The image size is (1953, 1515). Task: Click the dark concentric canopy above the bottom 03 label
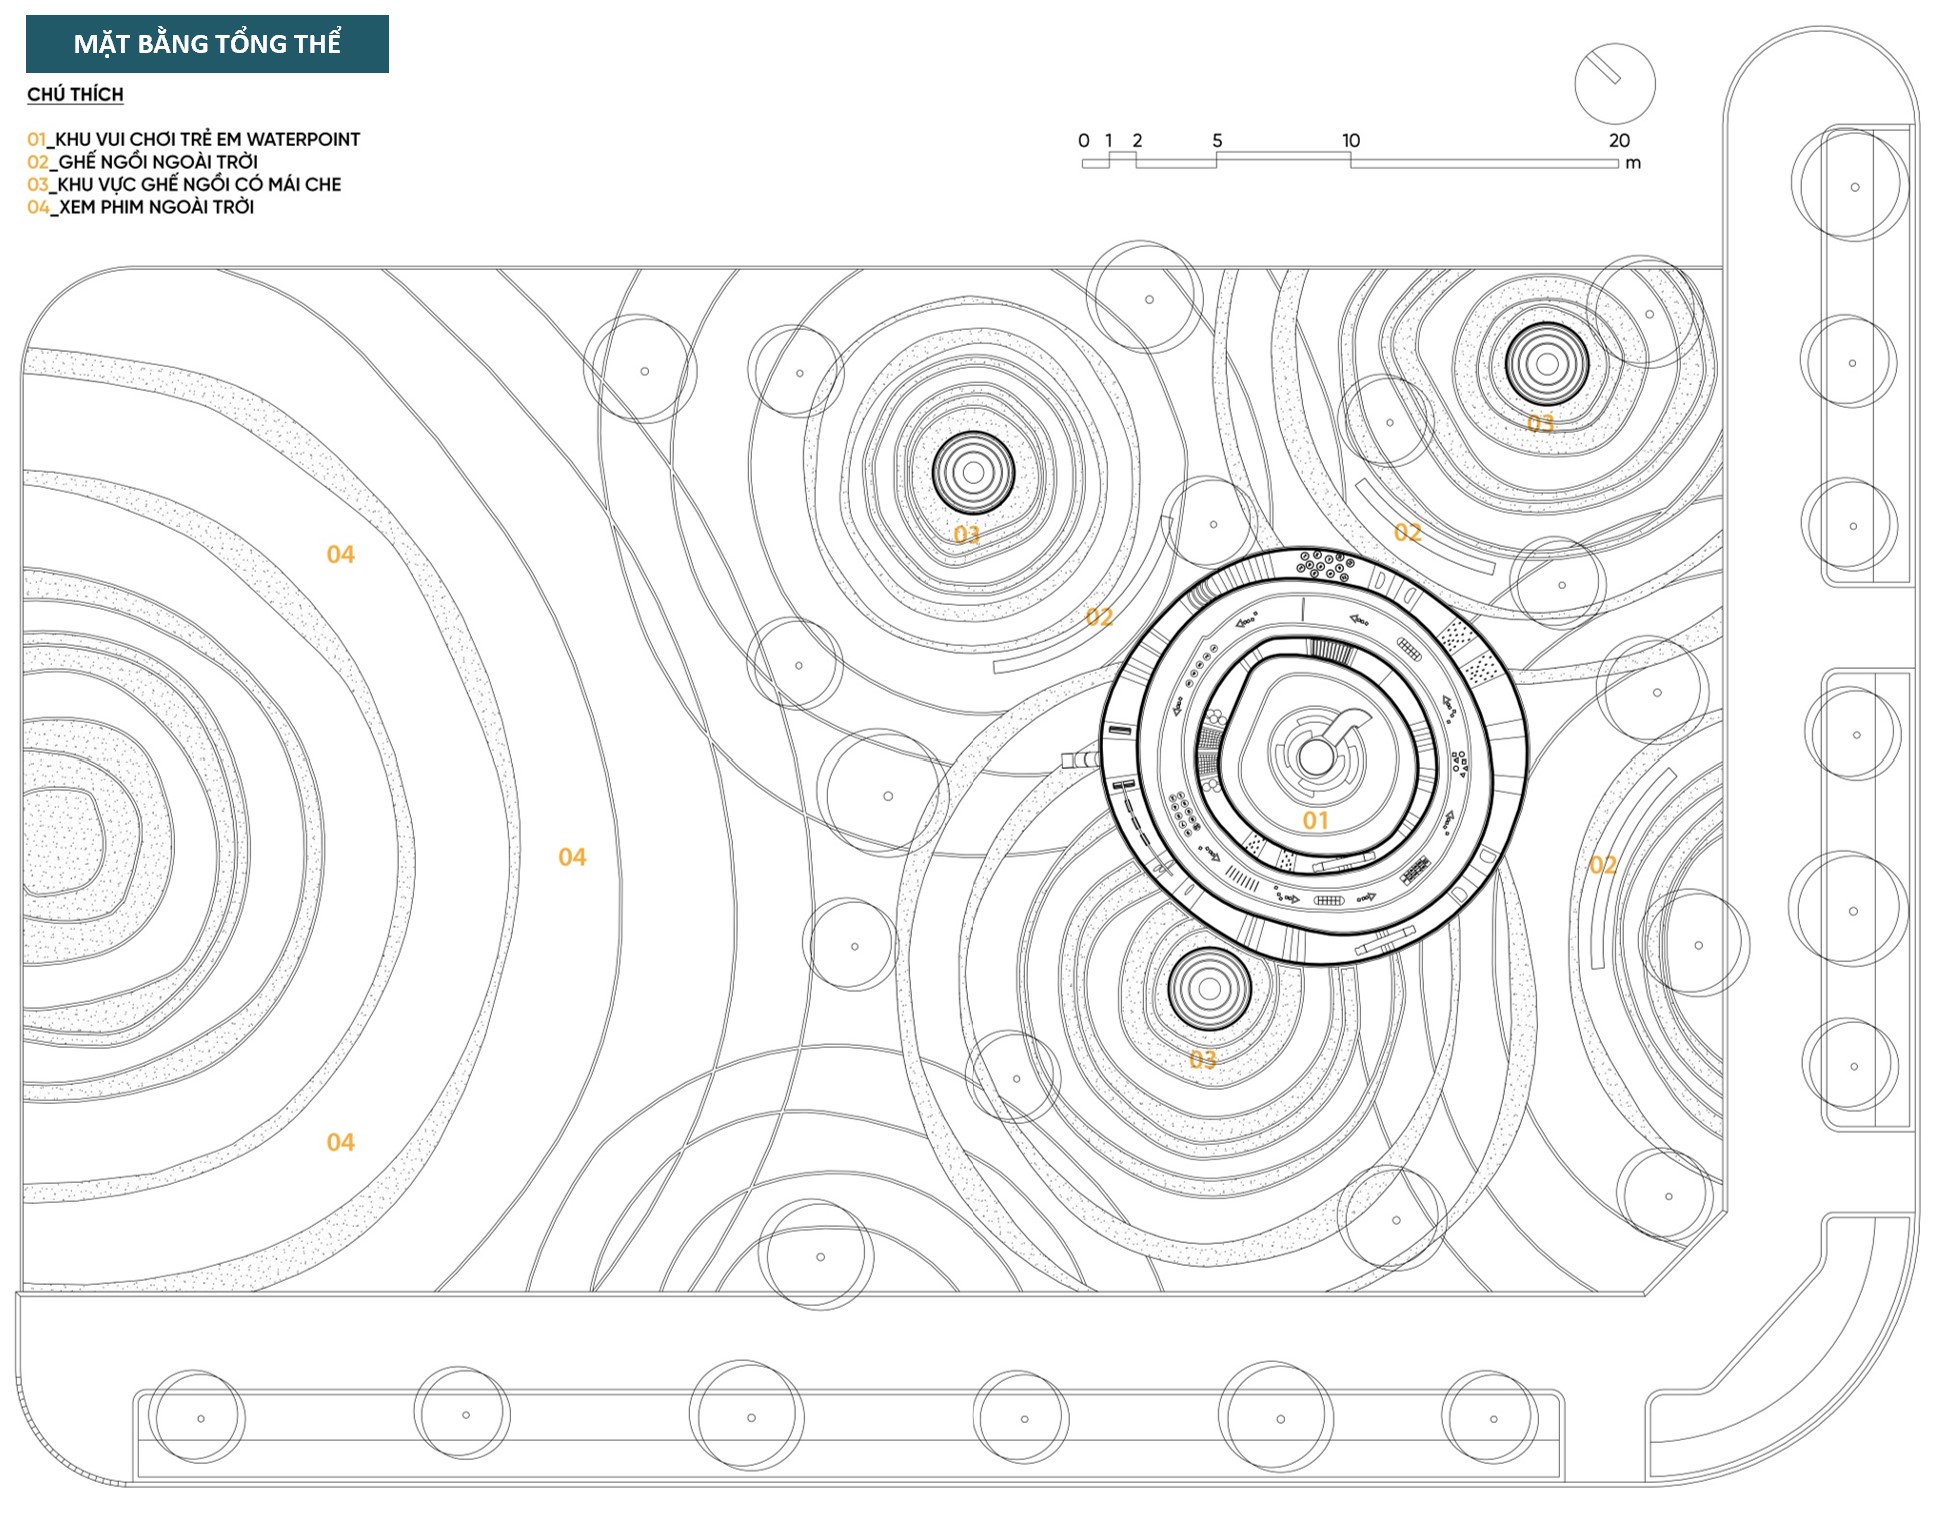tap(1209, 989)
